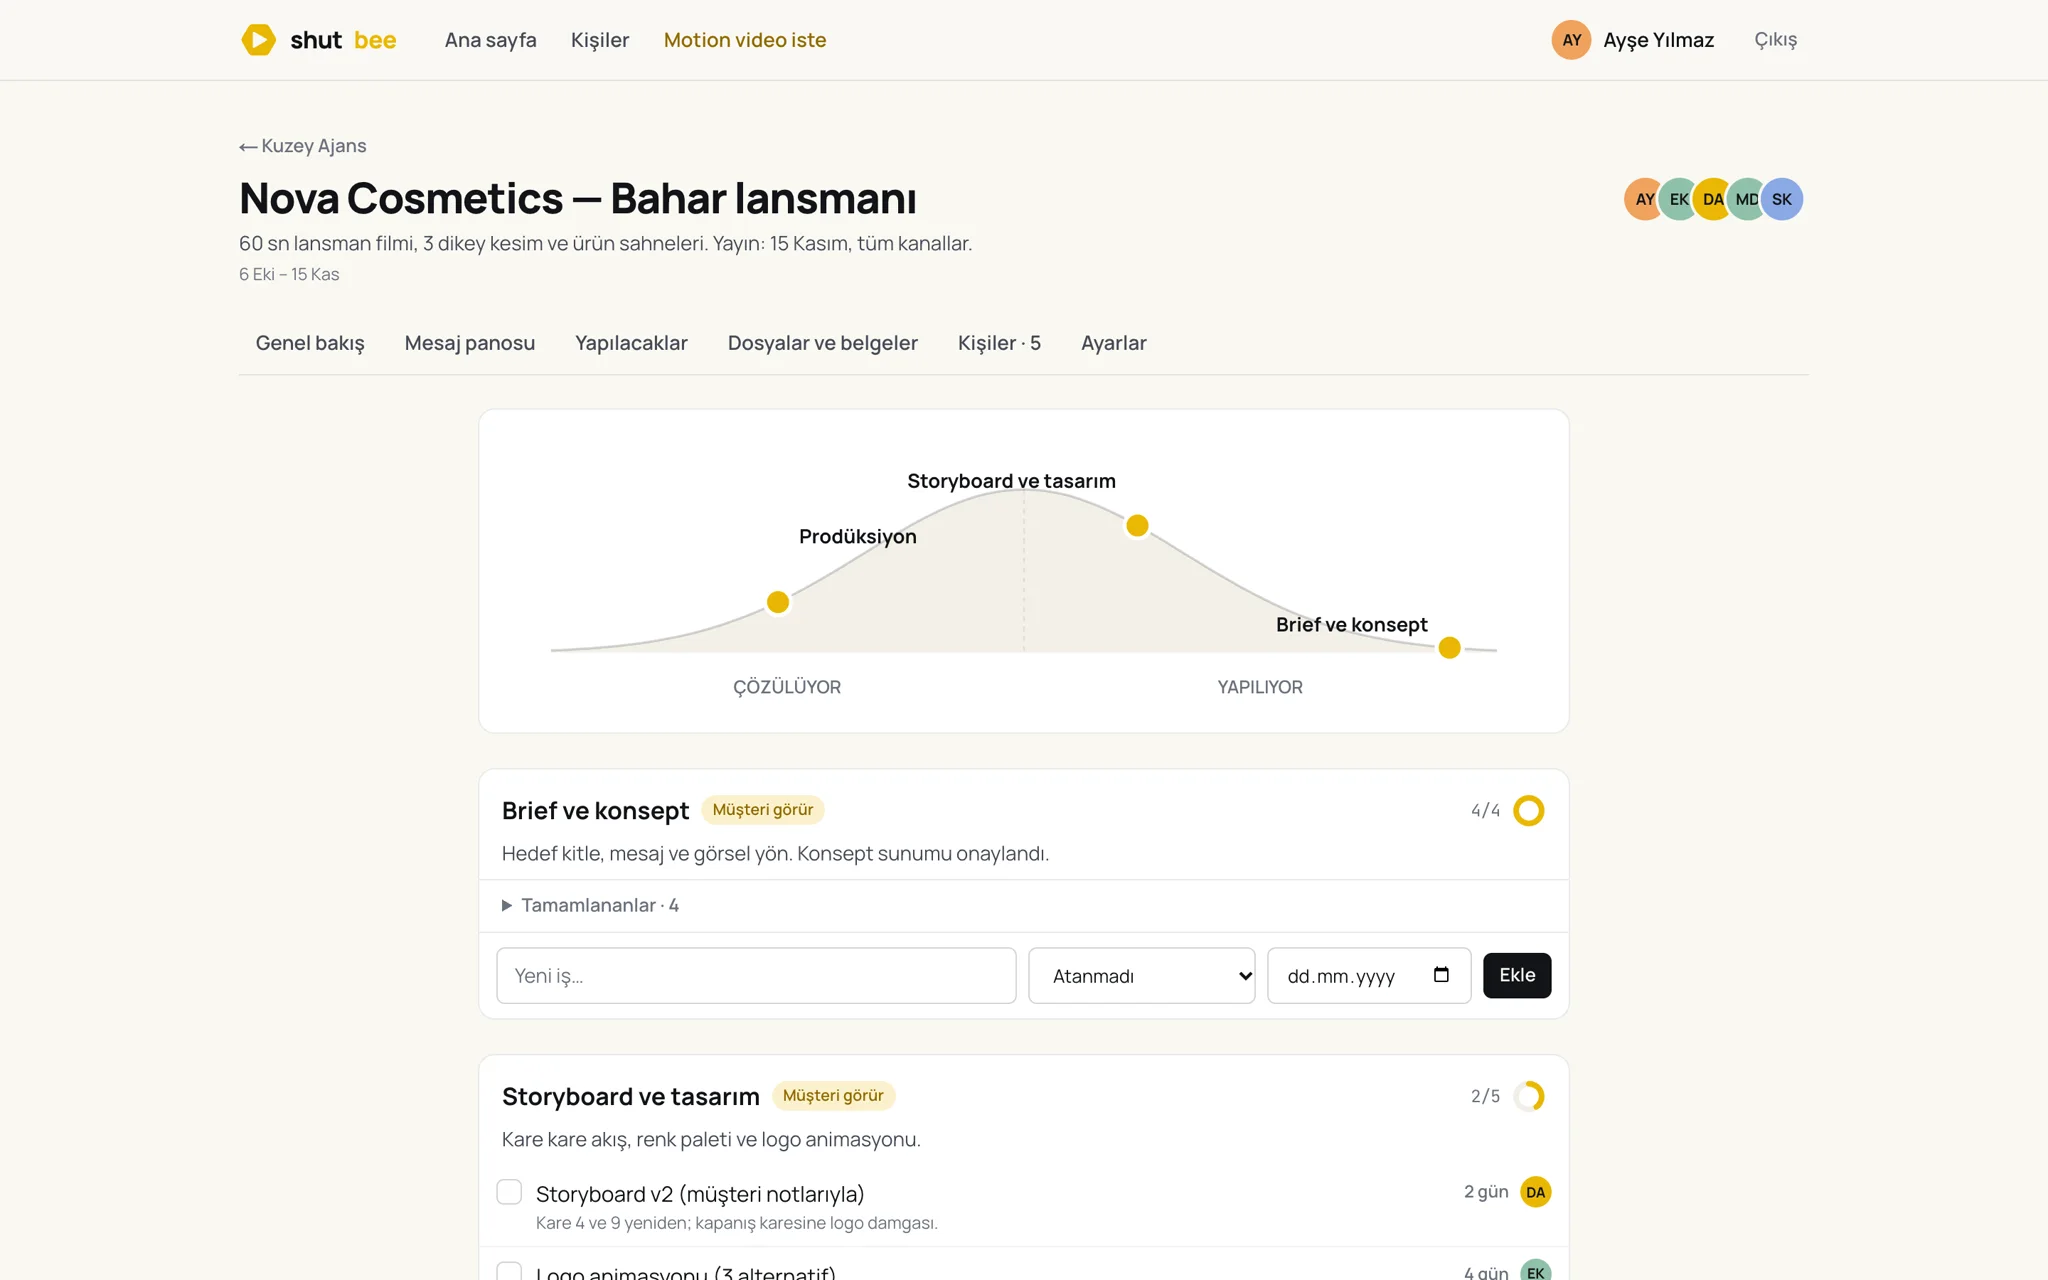The image size is (2048, 1280).
Task: Check the Logo animasyonu task checkbox
Action: click(x=509, y=1272)
